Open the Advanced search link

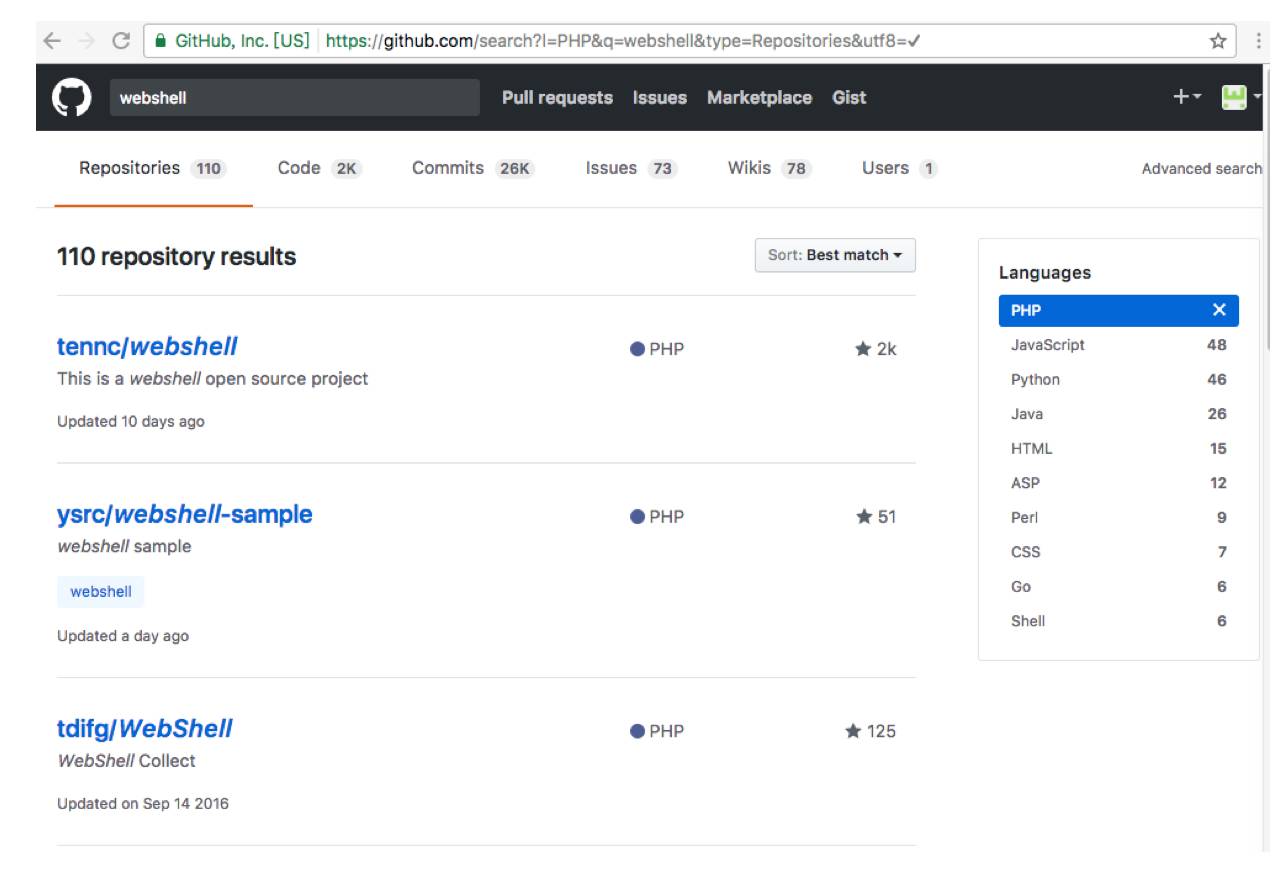click(x=1202, y=169)
